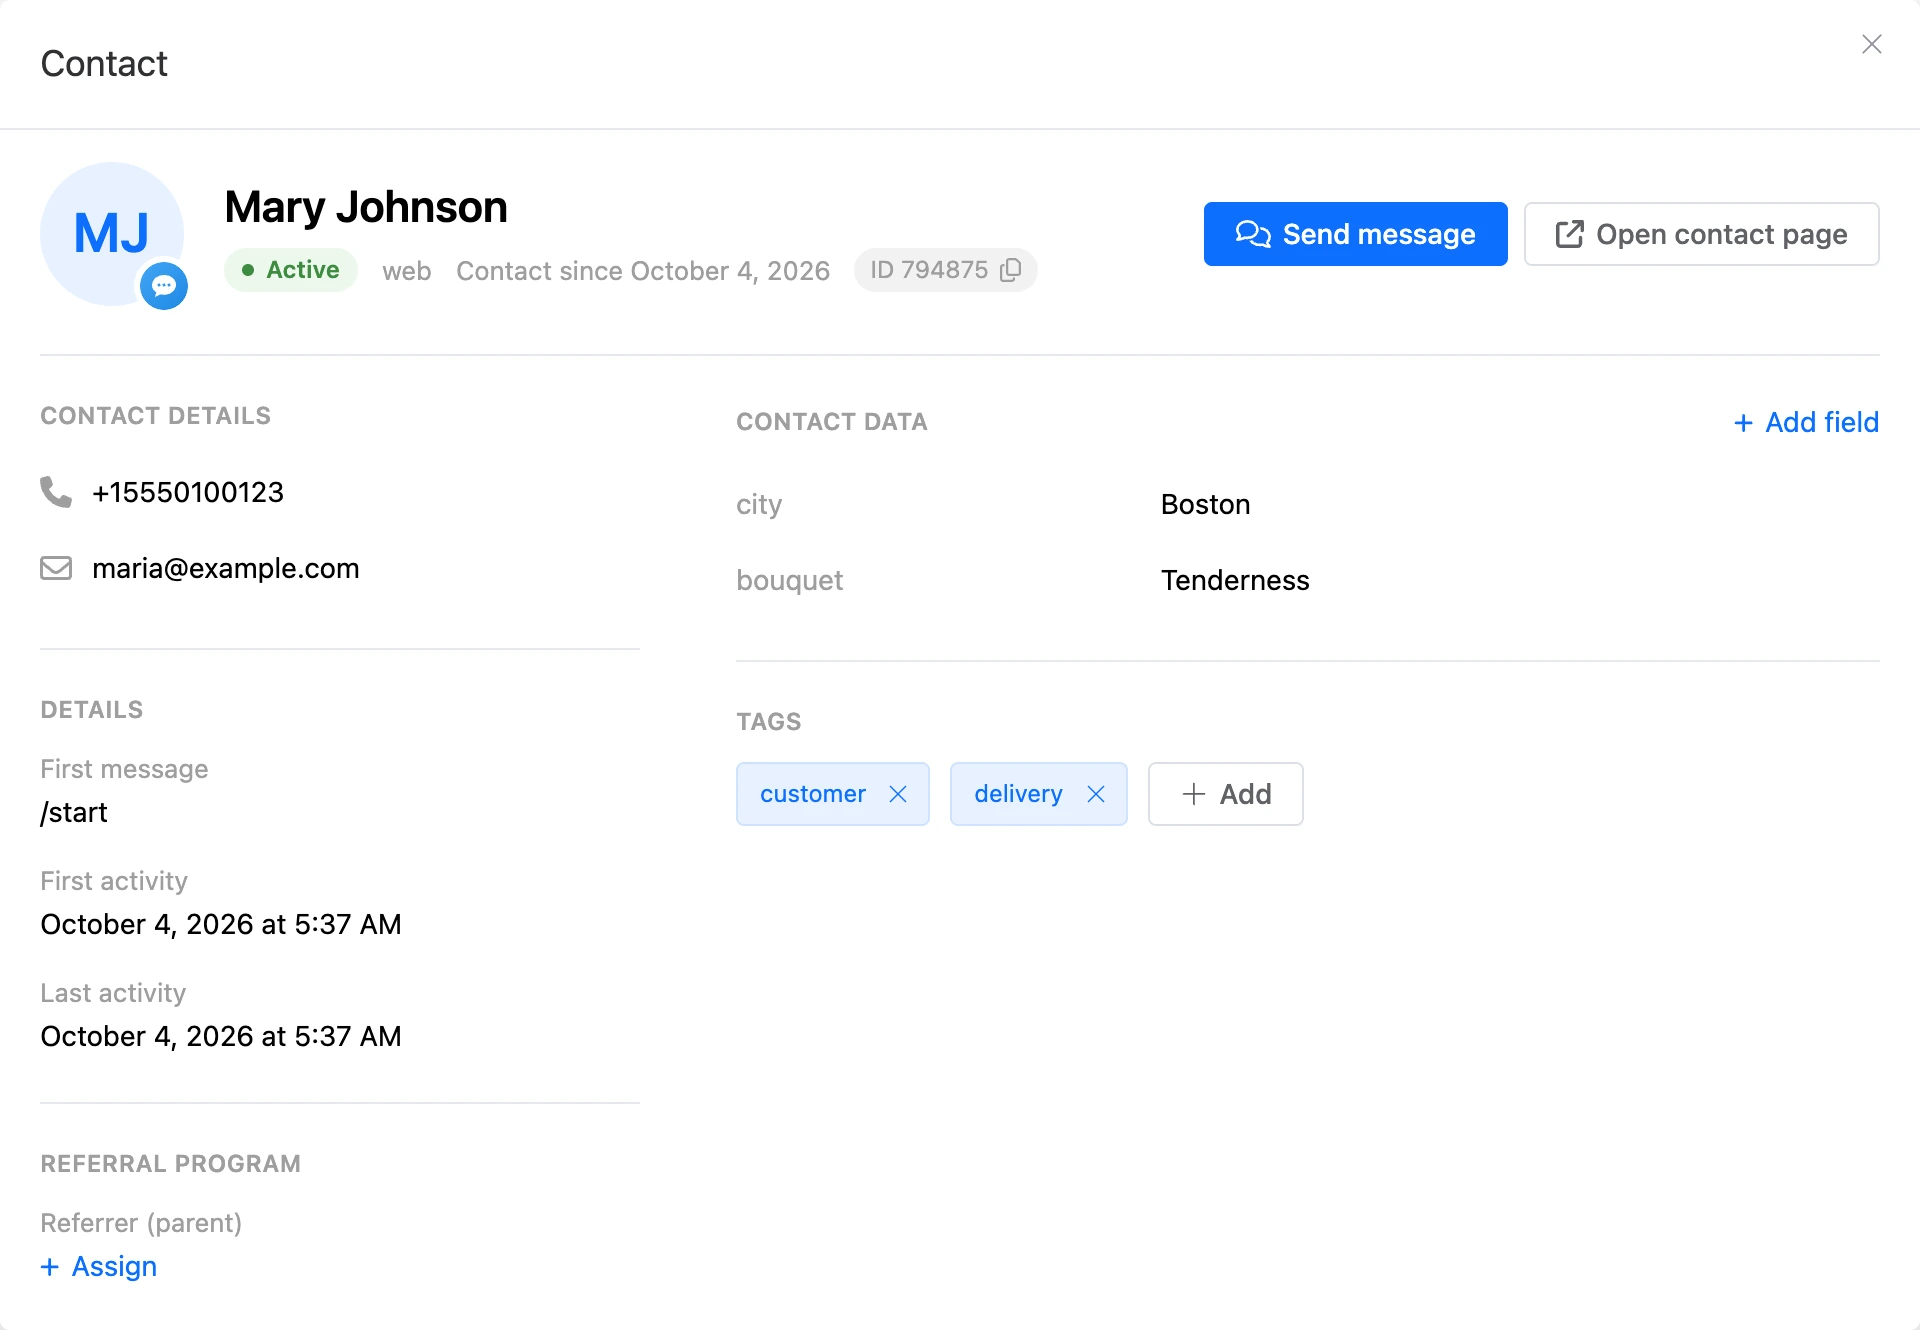
Task: Click the envelope icon beside email
Action: [x=56, y=568]
